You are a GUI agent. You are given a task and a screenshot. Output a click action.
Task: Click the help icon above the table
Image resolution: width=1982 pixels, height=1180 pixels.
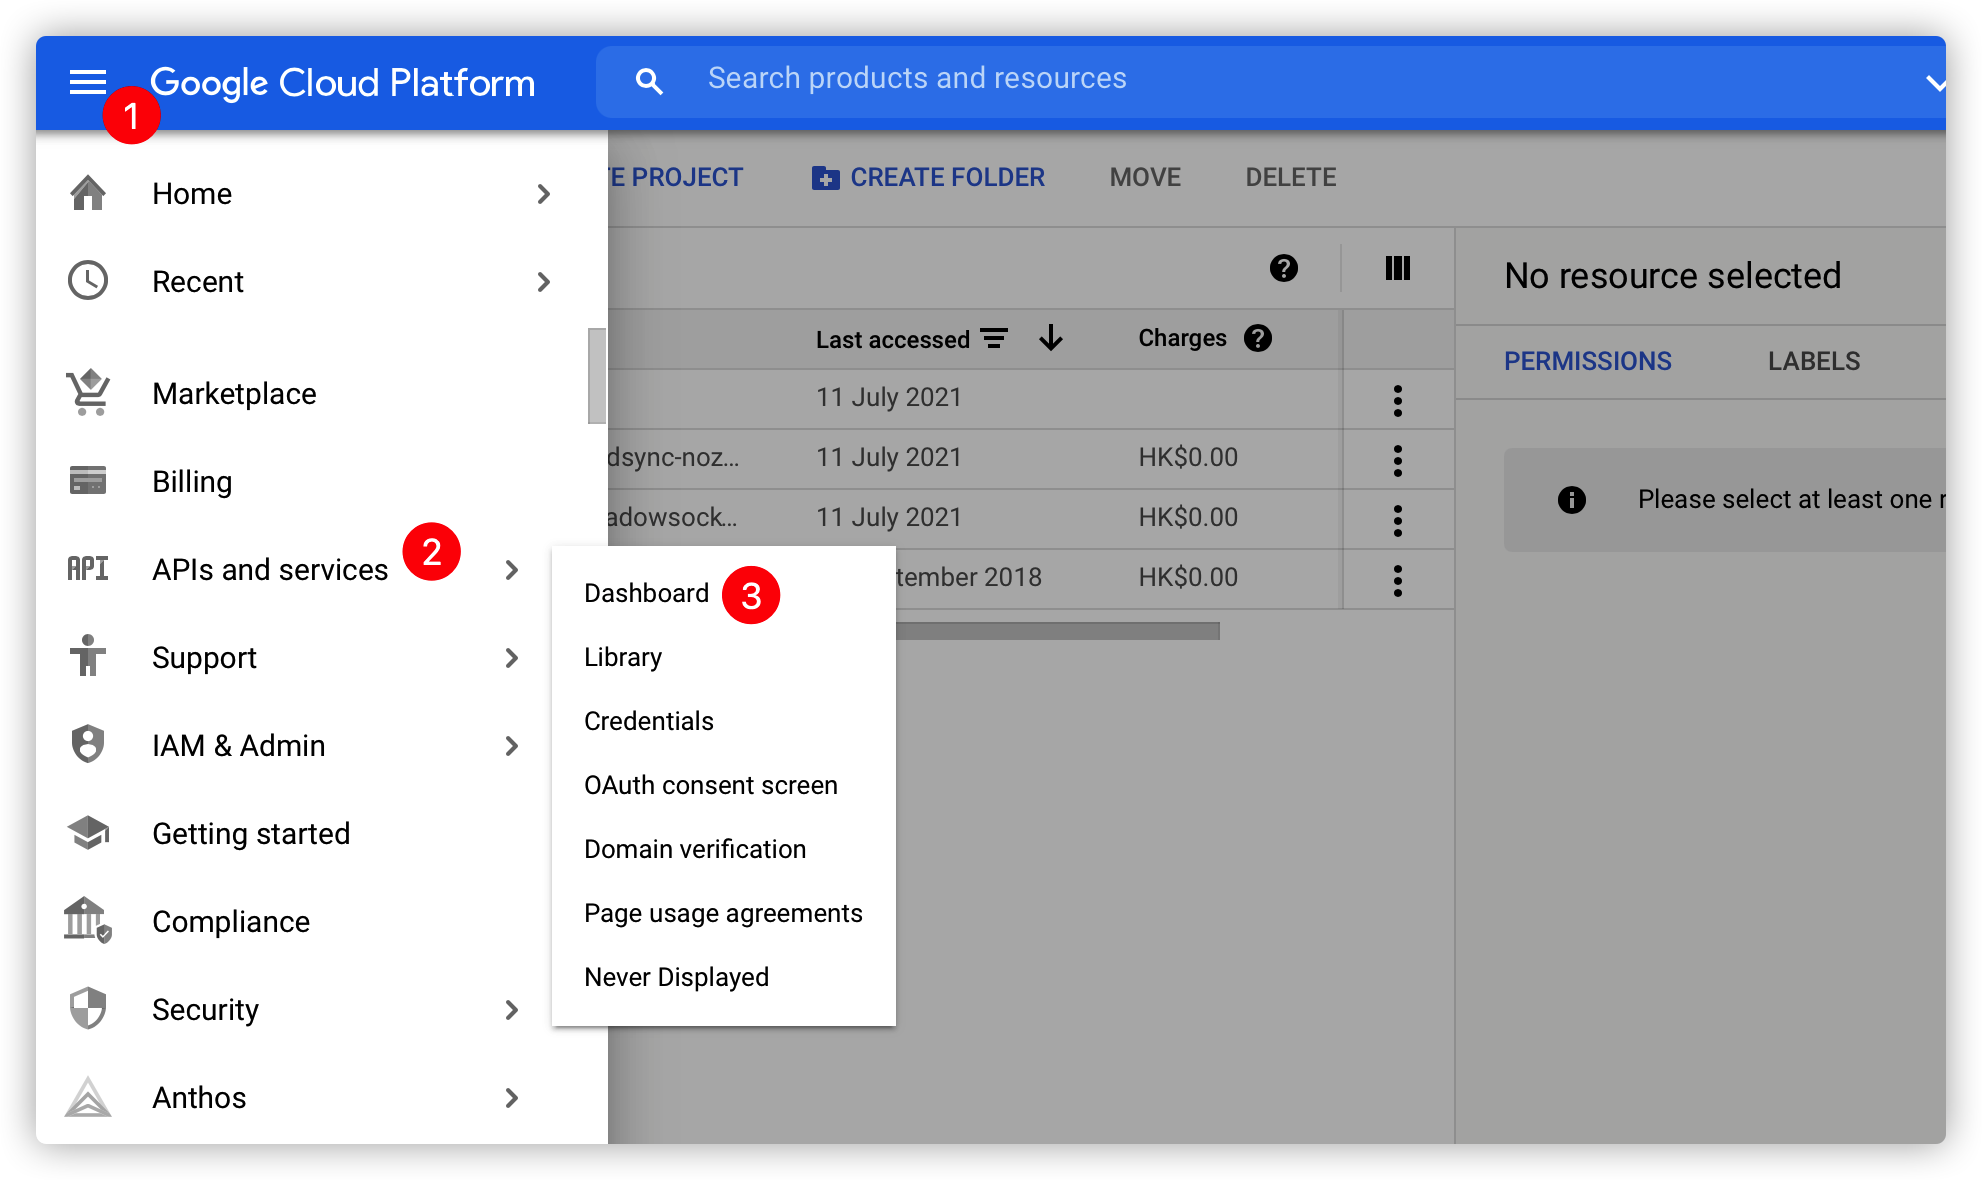tap(1284, 268)
